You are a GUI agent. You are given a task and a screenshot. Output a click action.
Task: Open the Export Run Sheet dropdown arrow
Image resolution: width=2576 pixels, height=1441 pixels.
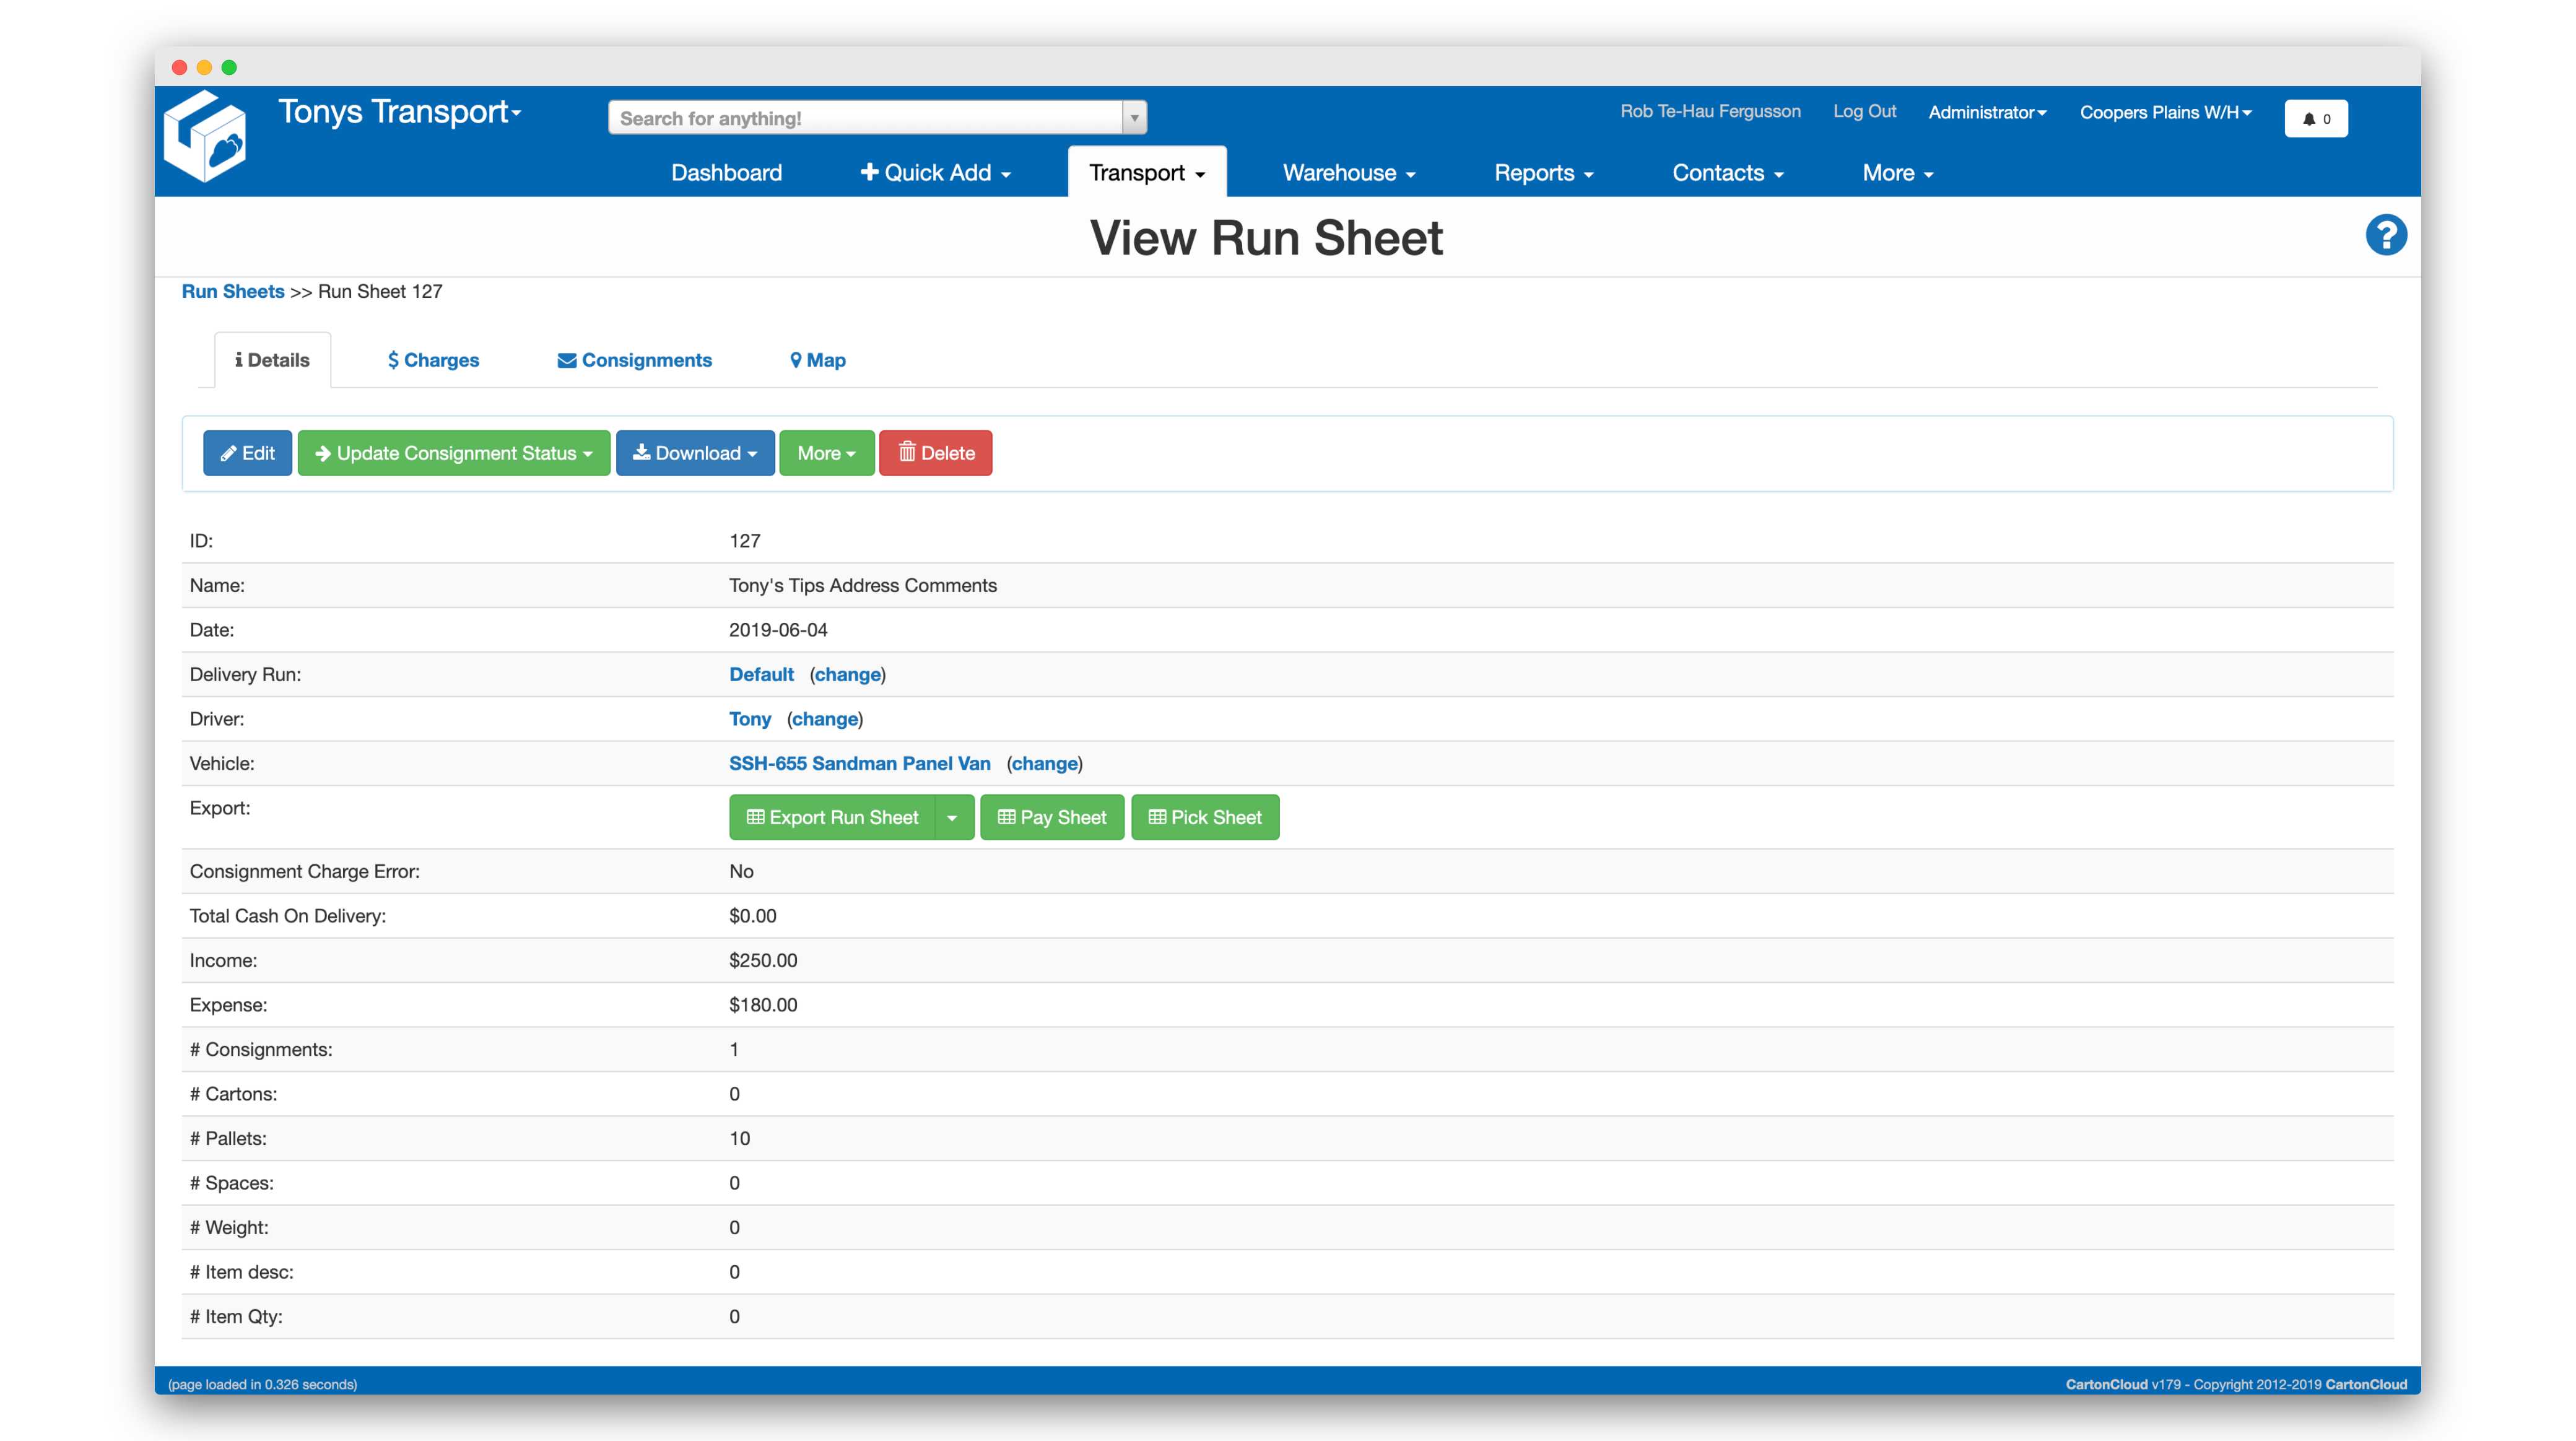tap(953, 817)
